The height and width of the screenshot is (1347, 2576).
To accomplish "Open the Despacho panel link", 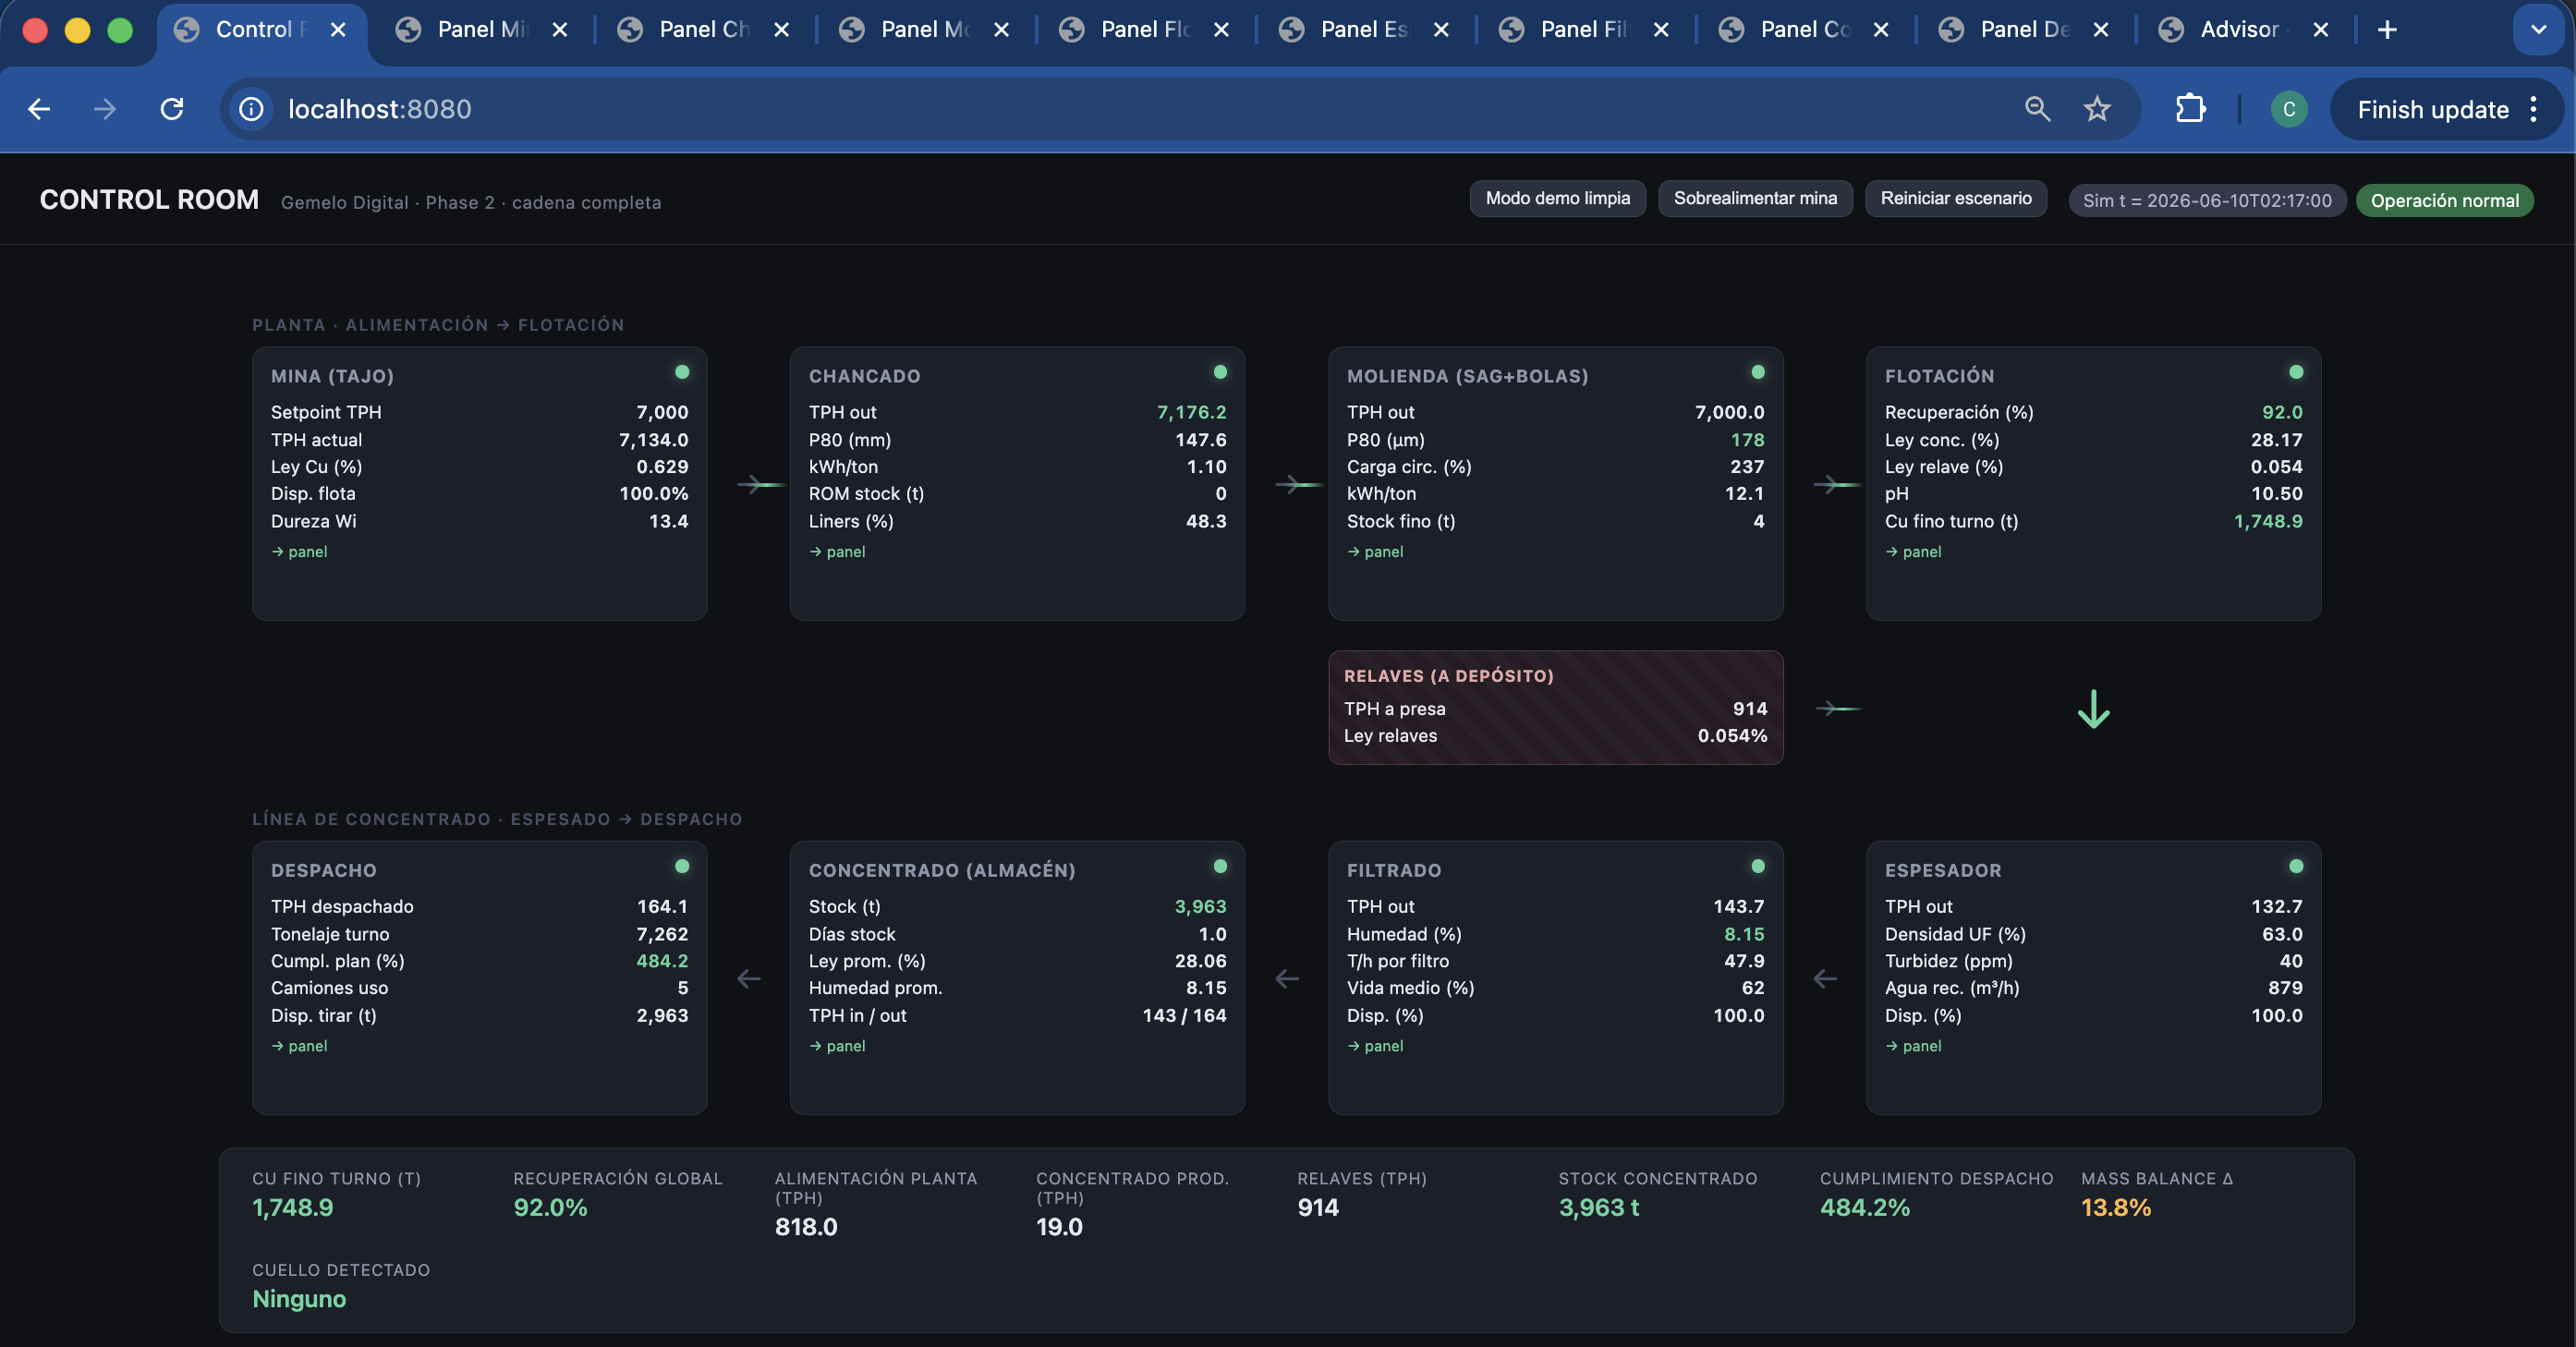I will tap(299, 1045).
